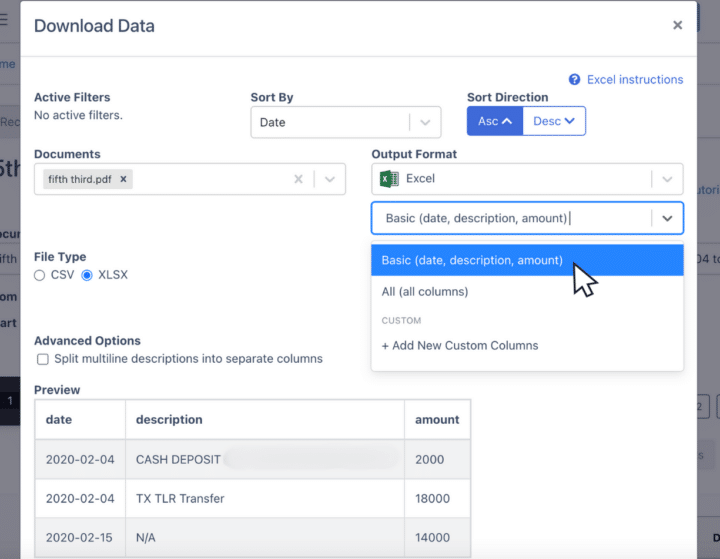Viewport: 720px width, 559px height.
Task: Select CSV file type
Action: pos(40,275)
